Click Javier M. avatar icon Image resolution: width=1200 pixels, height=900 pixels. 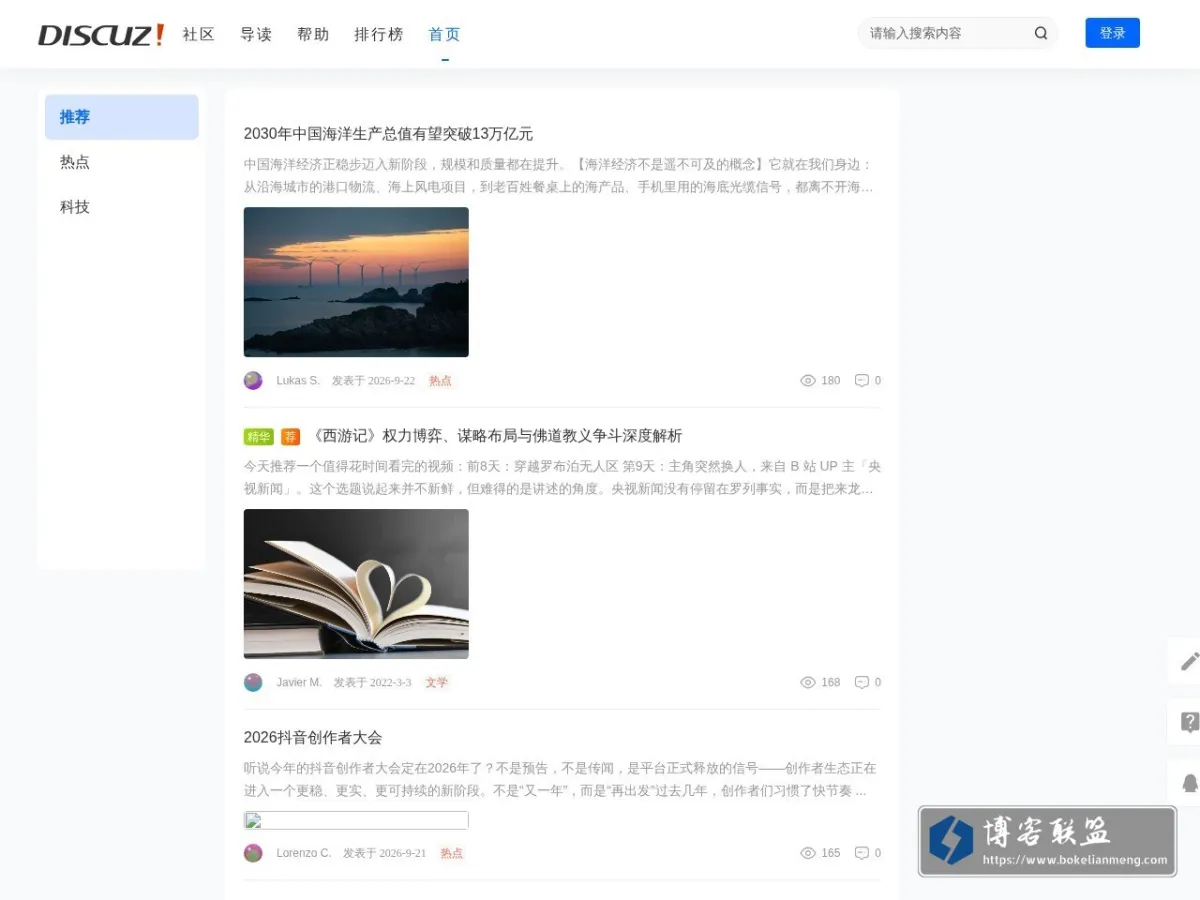click(253, 682)
